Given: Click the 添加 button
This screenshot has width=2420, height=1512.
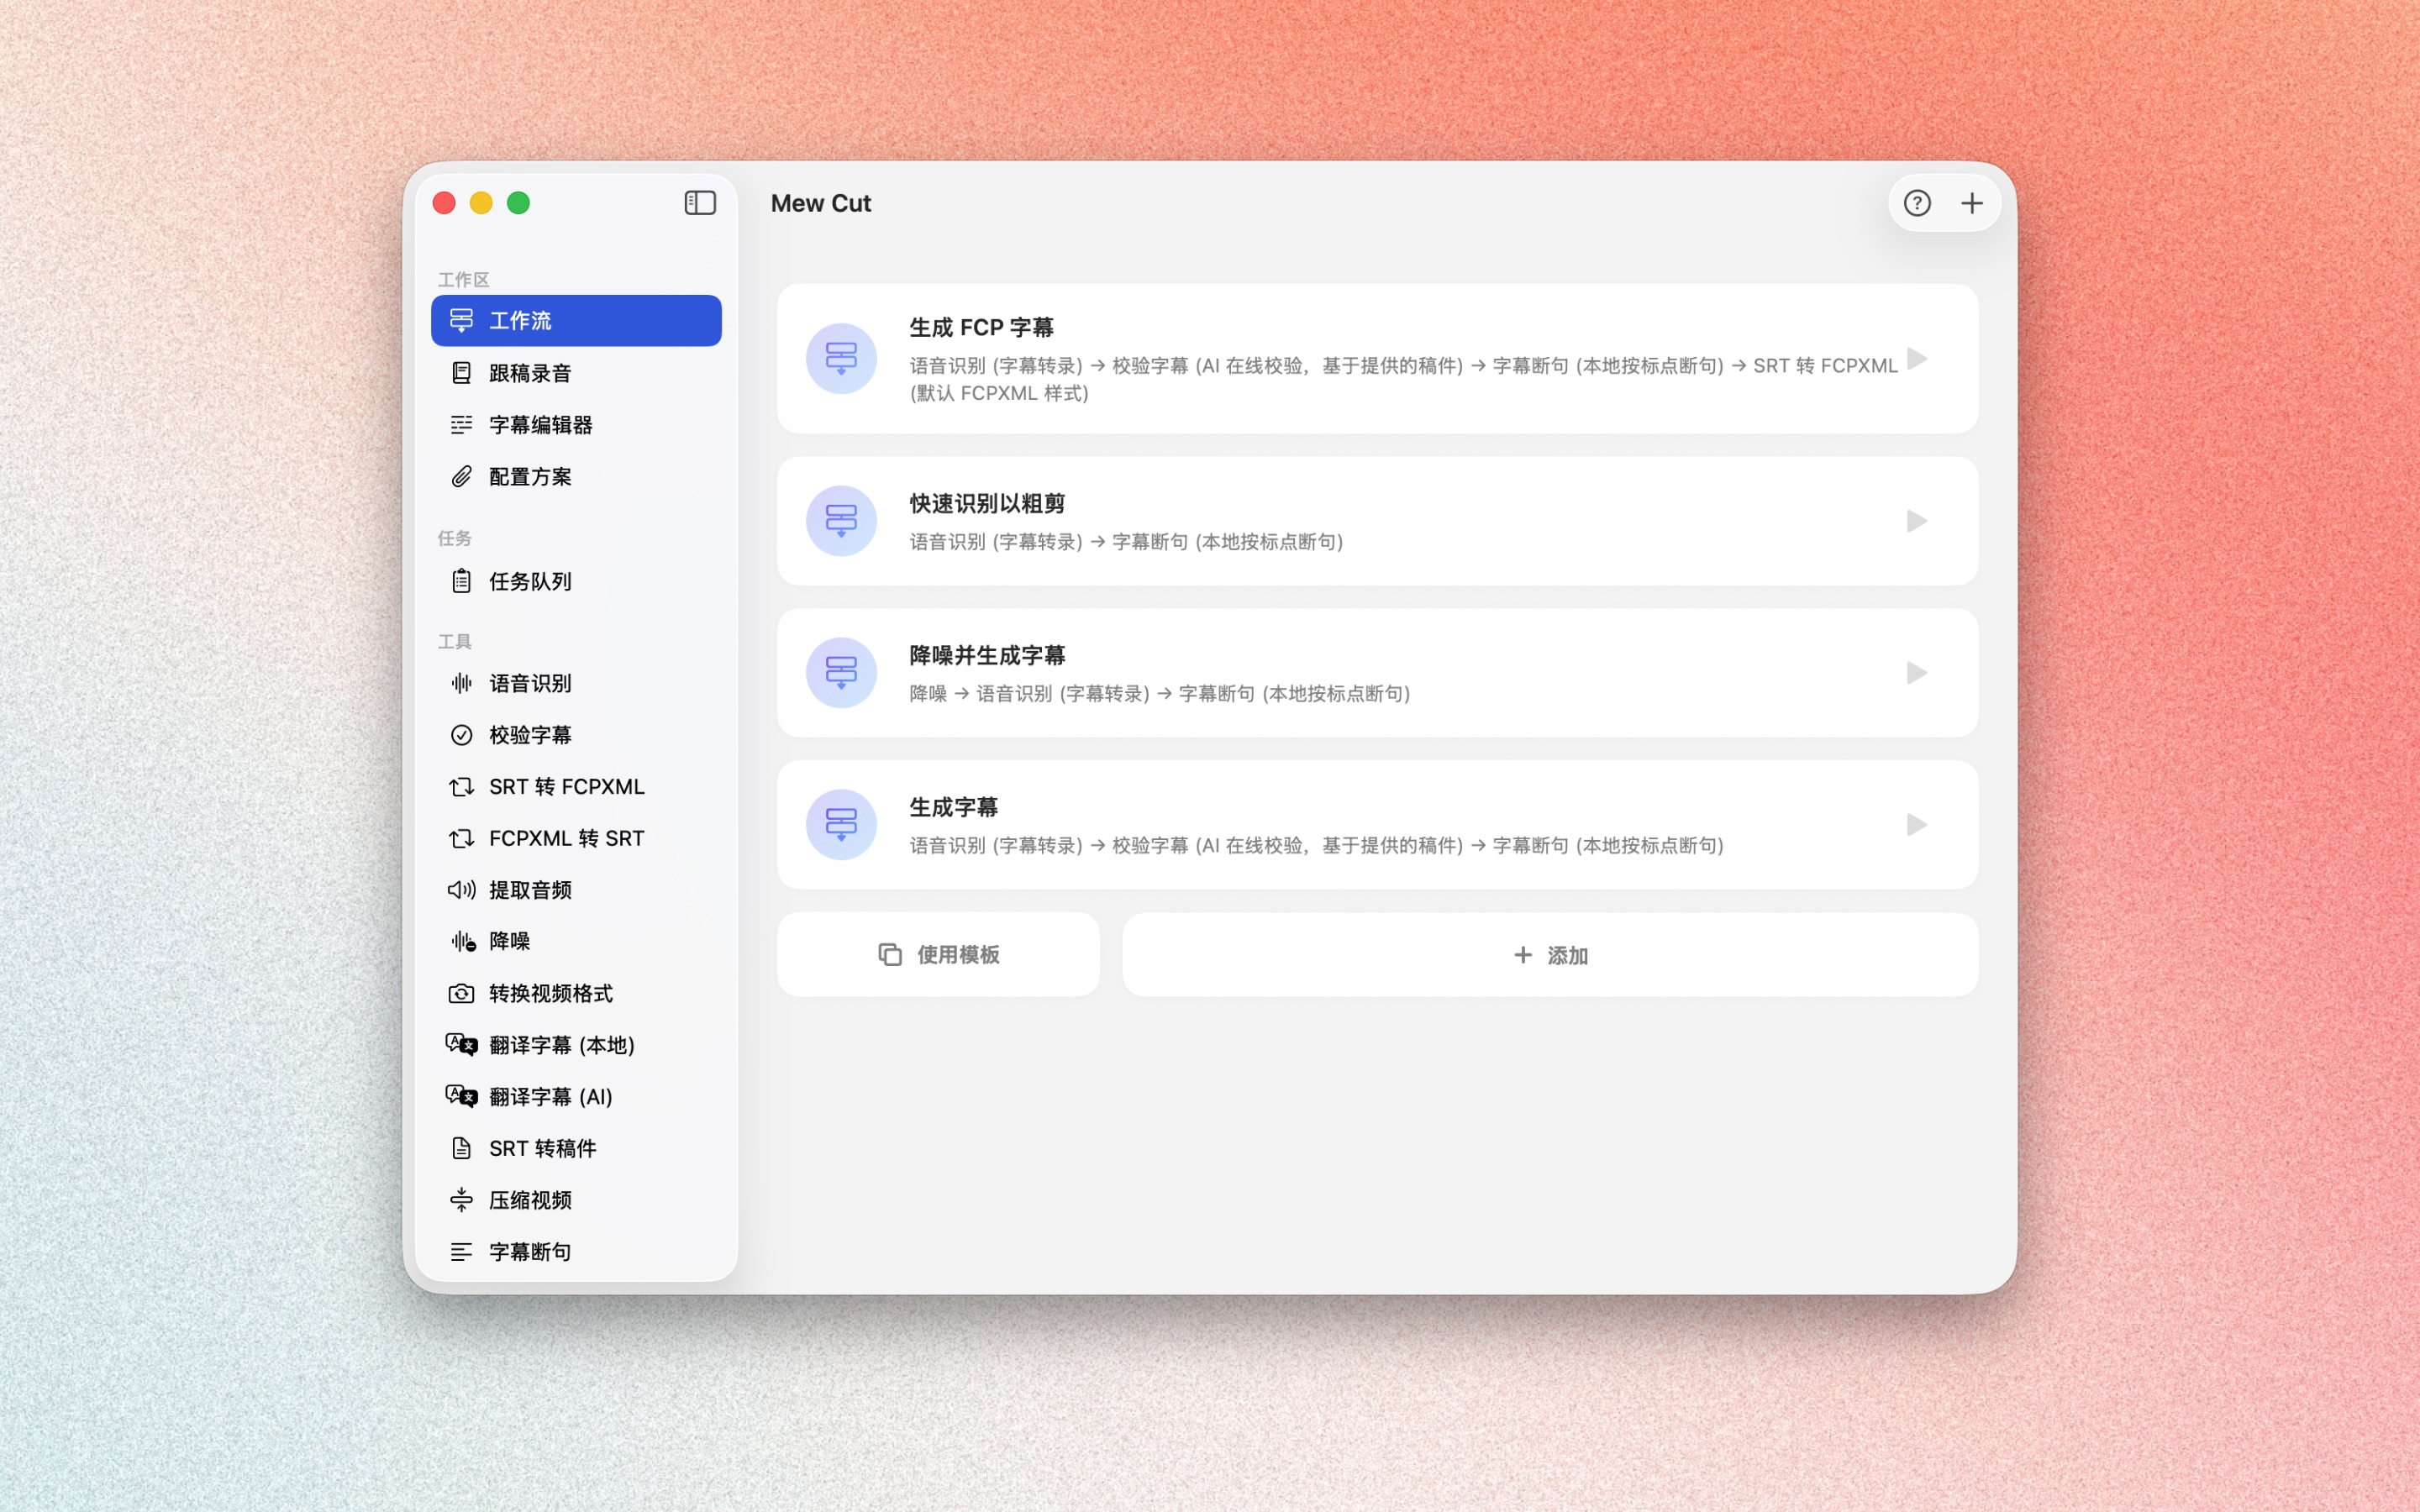Looking at the screenshot, I should (x=1550, y=955).
